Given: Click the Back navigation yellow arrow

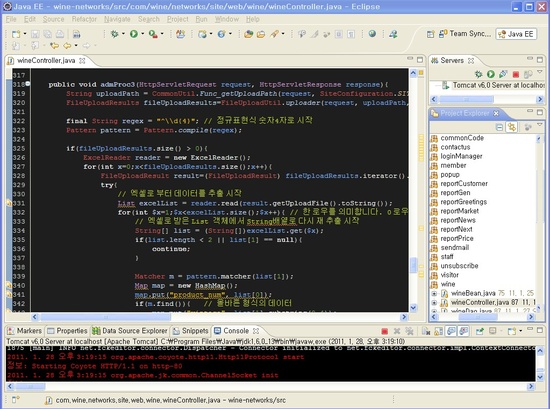Looking at the screenshot, I should 67,46.
